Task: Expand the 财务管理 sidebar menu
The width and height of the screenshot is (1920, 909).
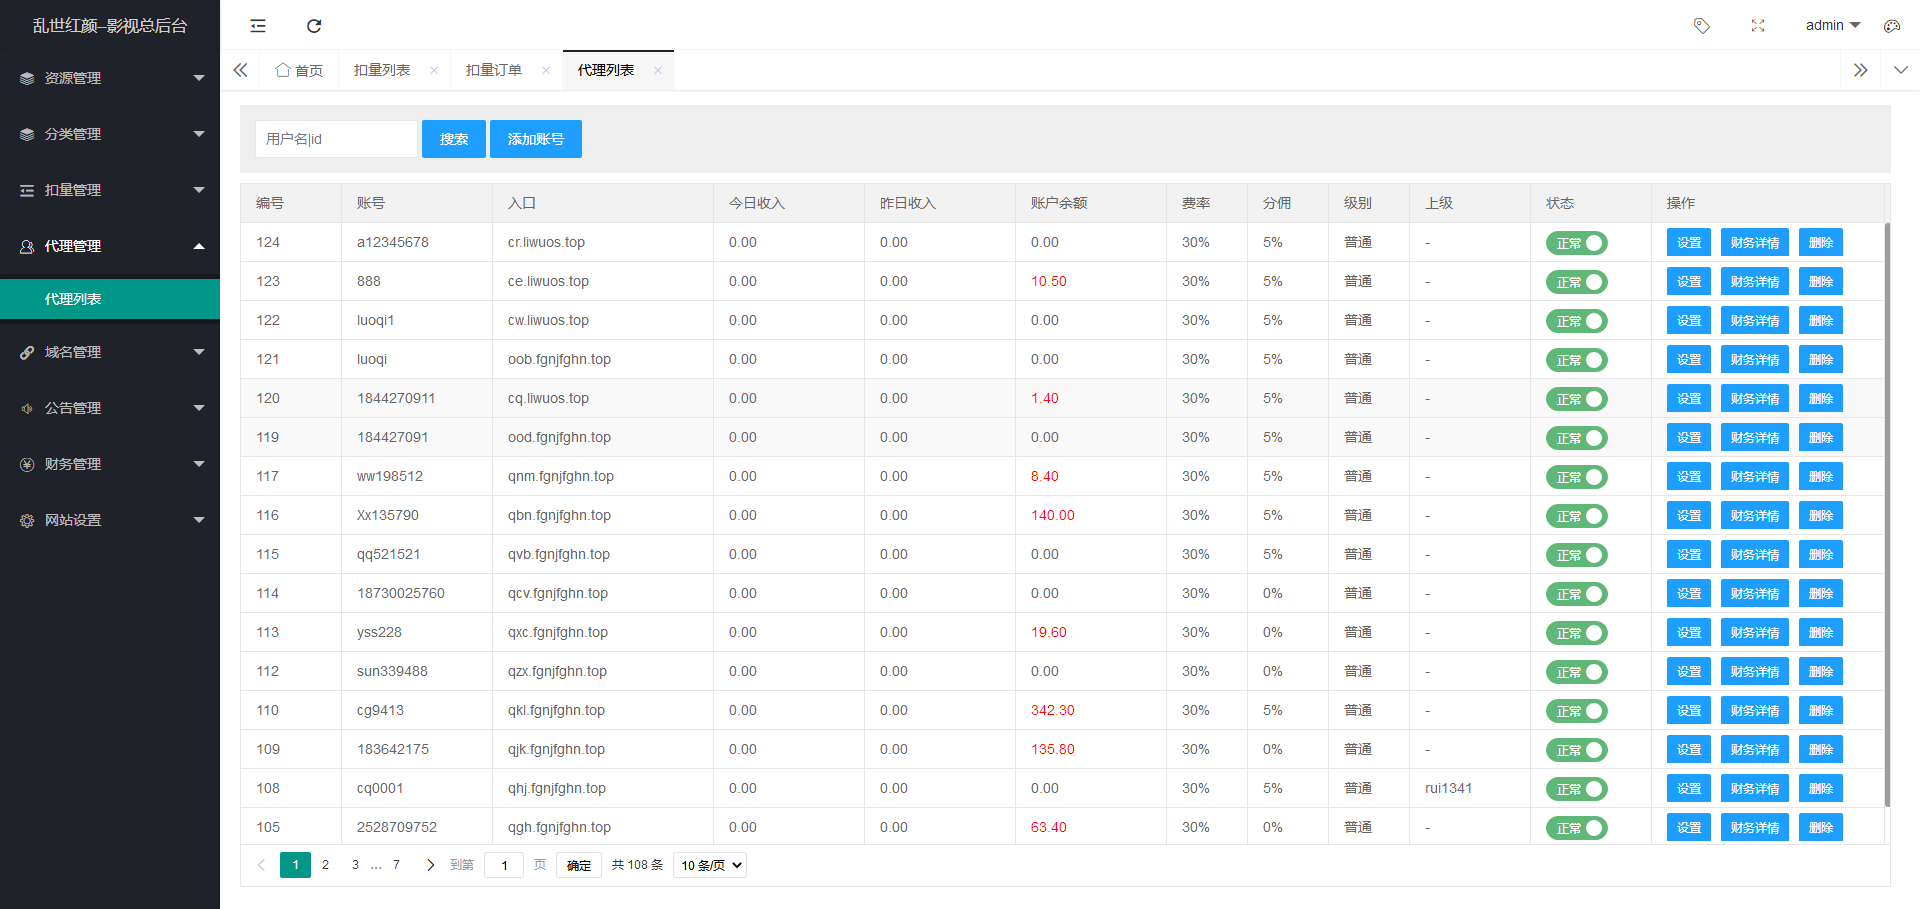Action: pyautogui.click(x=110, y=464)
